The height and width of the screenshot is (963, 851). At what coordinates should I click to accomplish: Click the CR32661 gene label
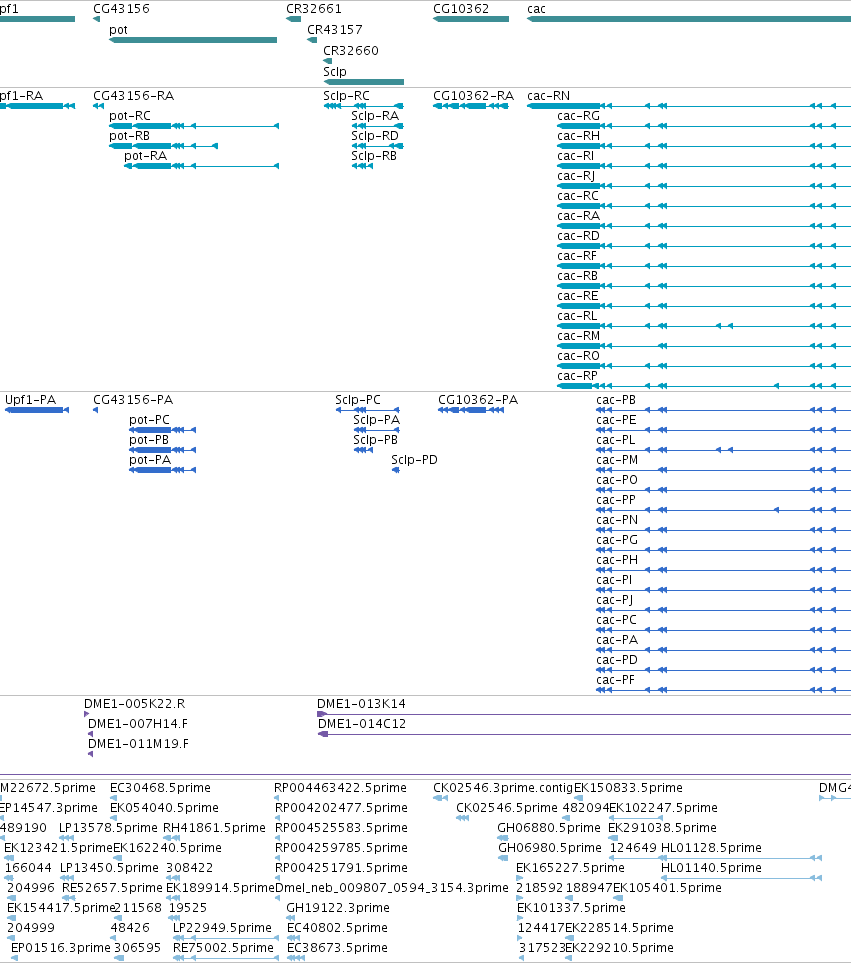click(x=314, y=9)
